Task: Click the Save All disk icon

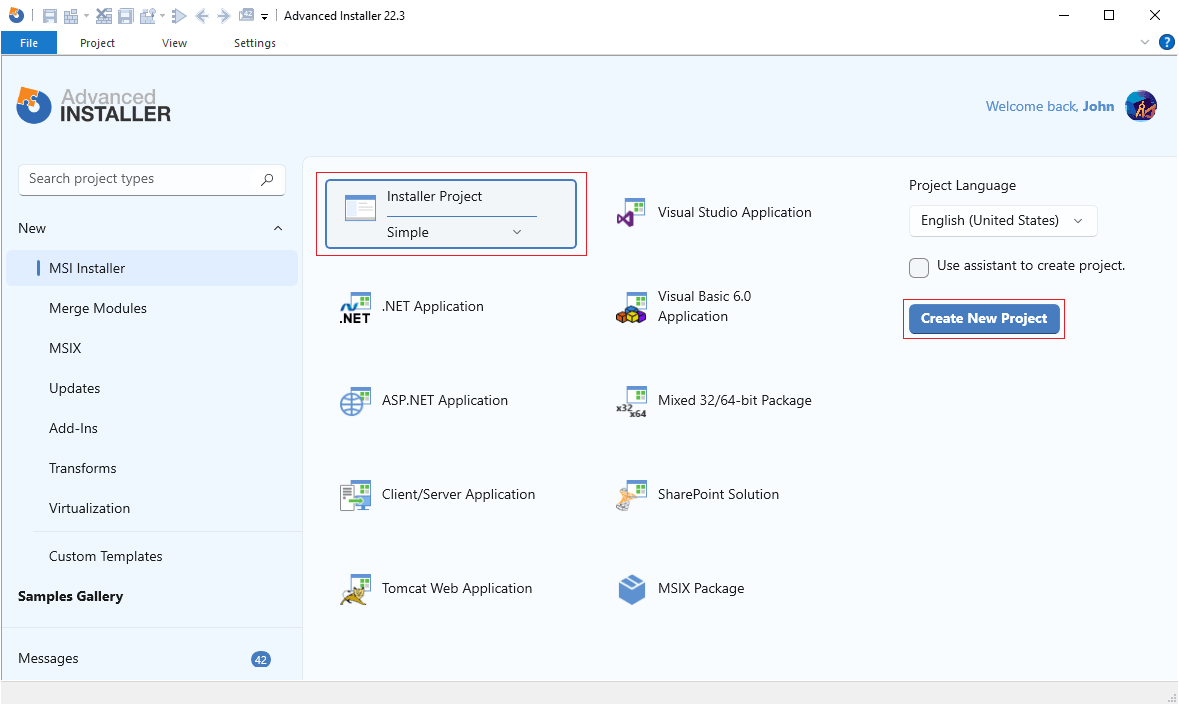Action: coord(126,16)
